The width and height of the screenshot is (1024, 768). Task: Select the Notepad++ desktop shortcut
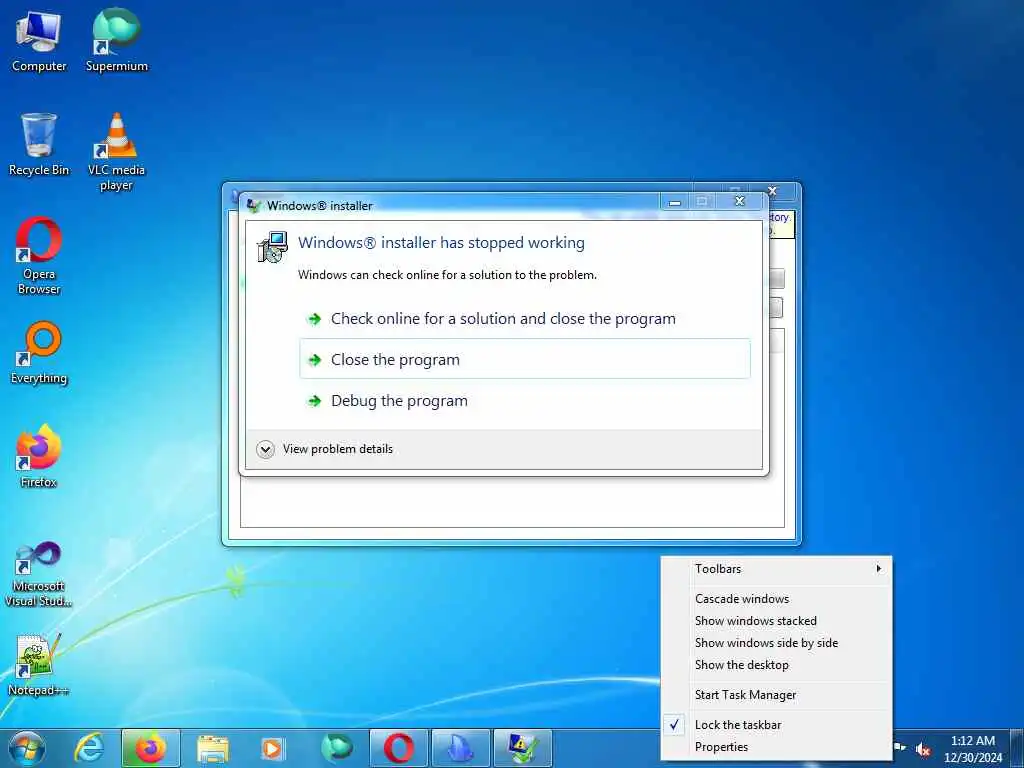pos(39,665)
